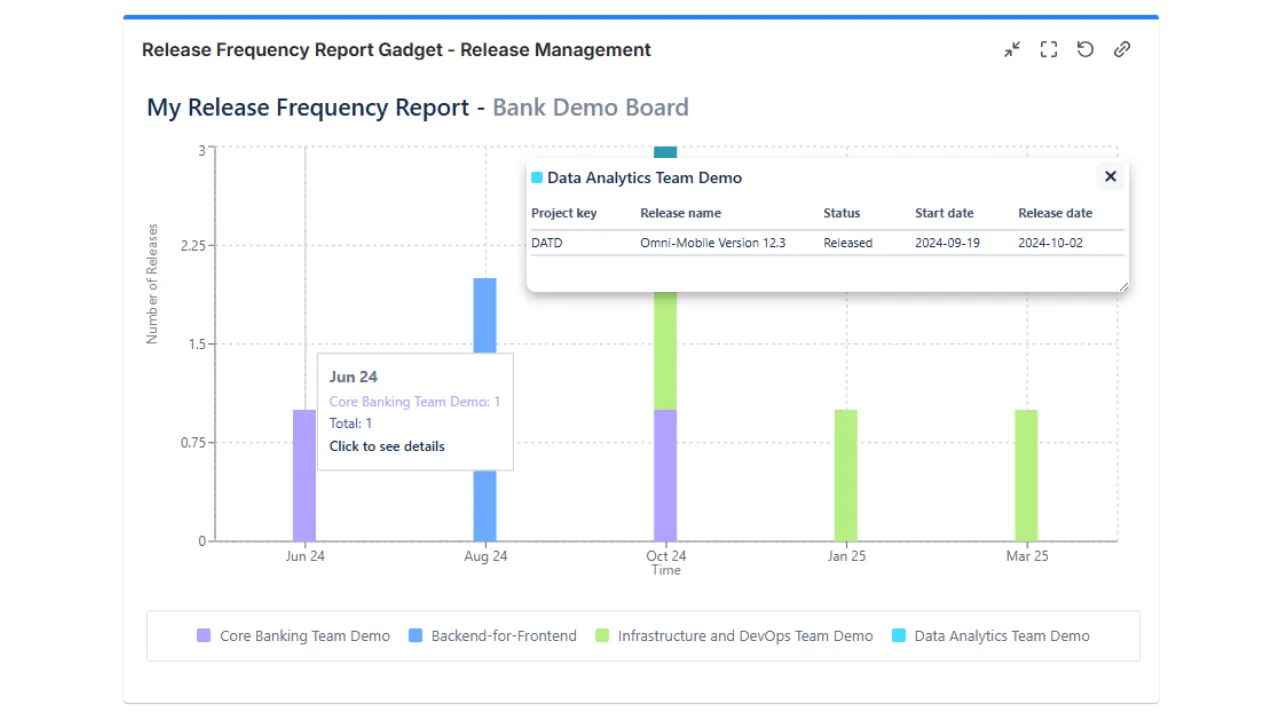The image size is (1280, 720).
Task: Click the DATD project key cell
Action: pyautogui.click(x=546, y=242)
